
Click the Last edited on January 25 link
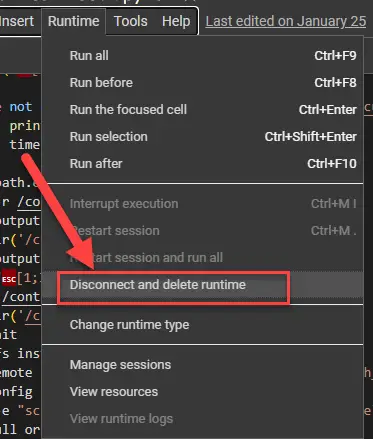(x=286, y=22)
